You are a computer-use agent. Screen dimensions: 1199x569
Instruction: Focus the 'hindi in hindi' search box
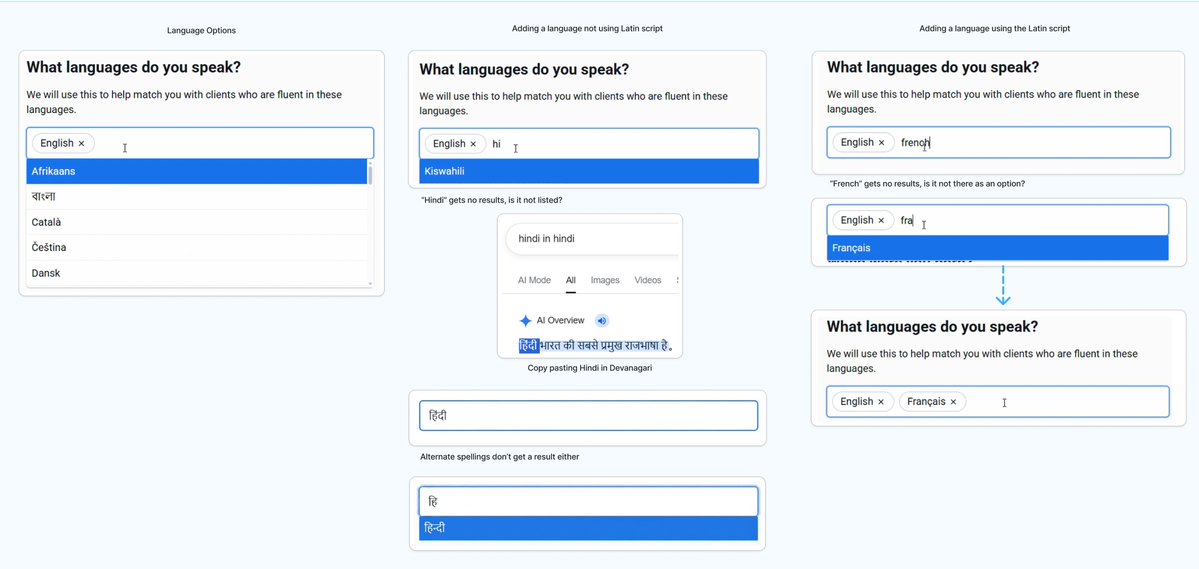tap(593, 239)
